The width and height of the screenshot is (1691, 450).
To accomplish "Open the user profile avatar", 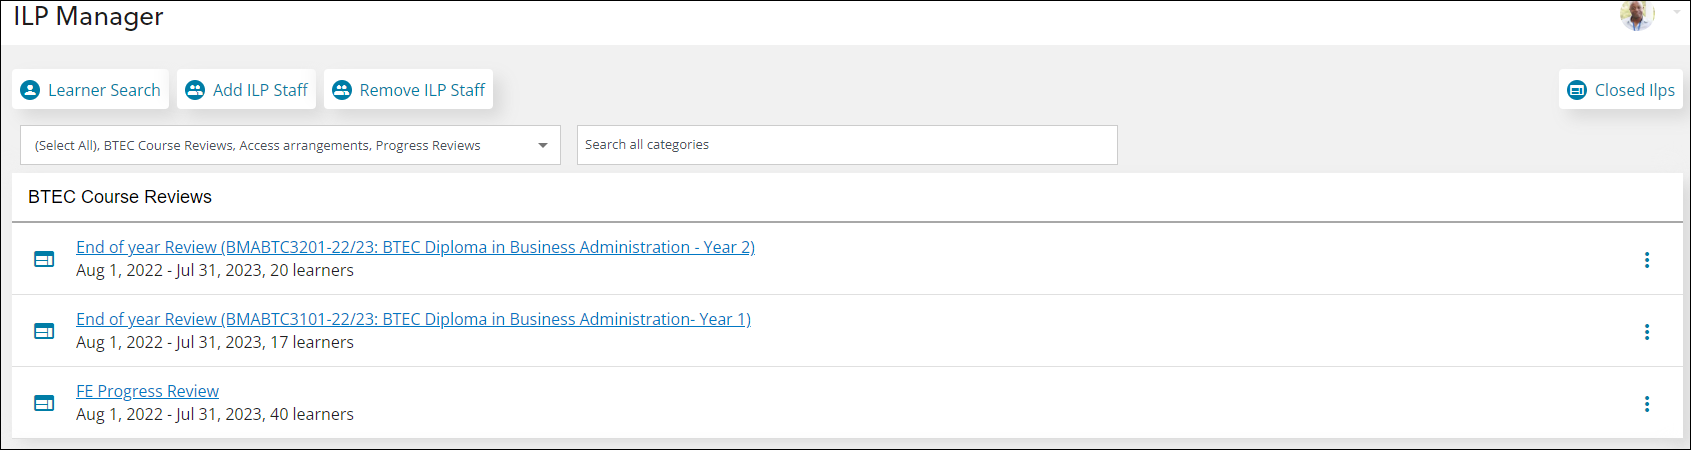I will 1637,14.
